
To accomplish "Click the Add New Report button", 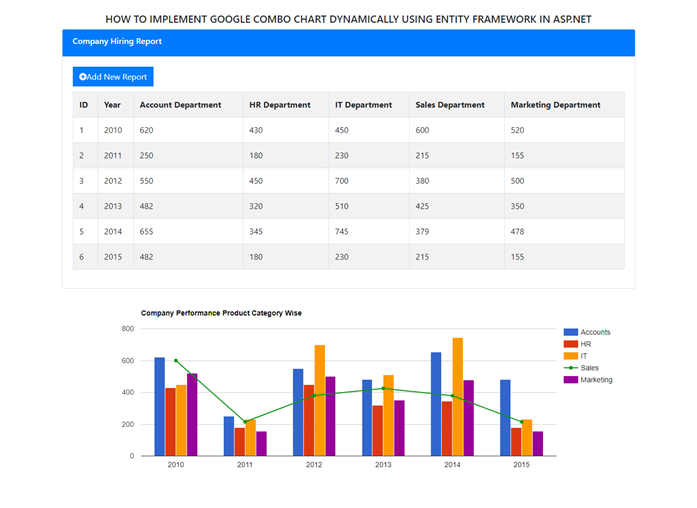I will [113, 76].
